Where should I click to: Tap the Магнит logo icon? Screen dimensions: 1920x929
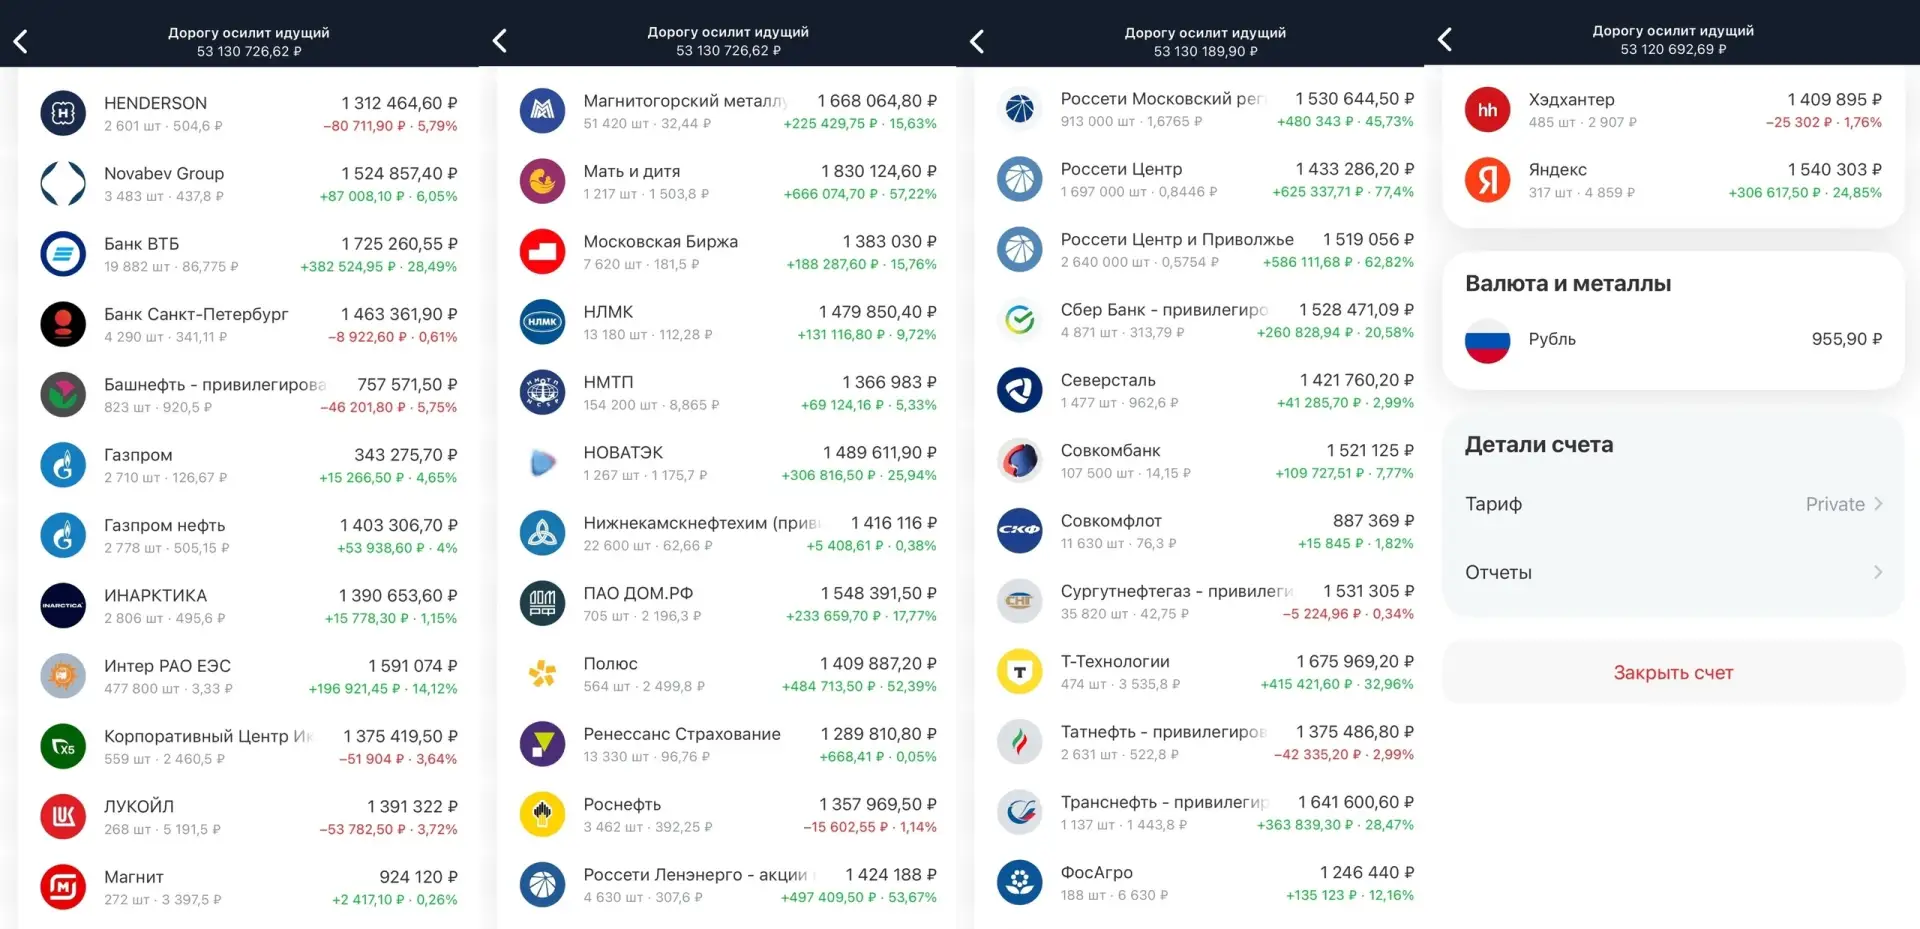[63, 887]
